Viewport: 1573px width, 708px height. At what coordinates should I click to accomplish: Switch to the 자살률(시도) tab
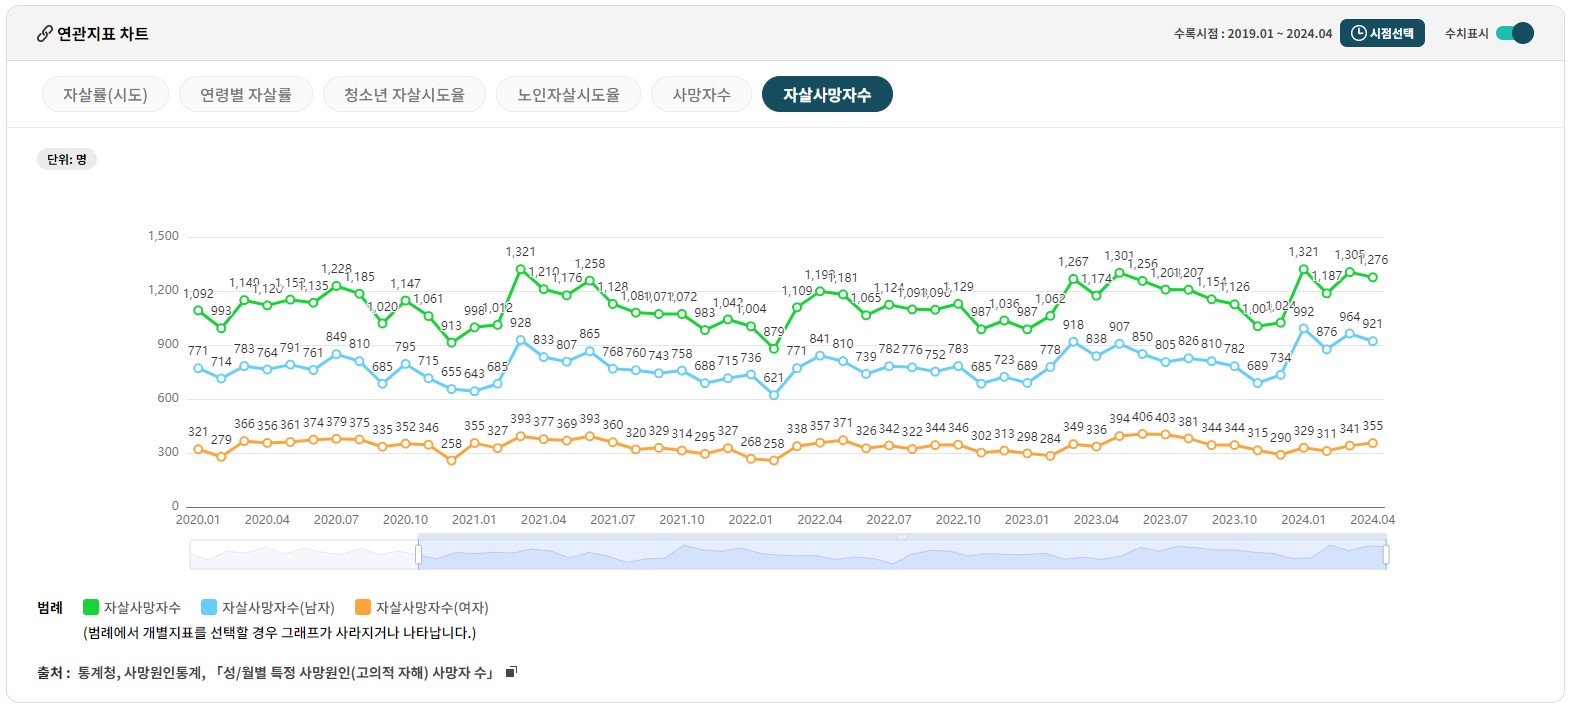105,94
